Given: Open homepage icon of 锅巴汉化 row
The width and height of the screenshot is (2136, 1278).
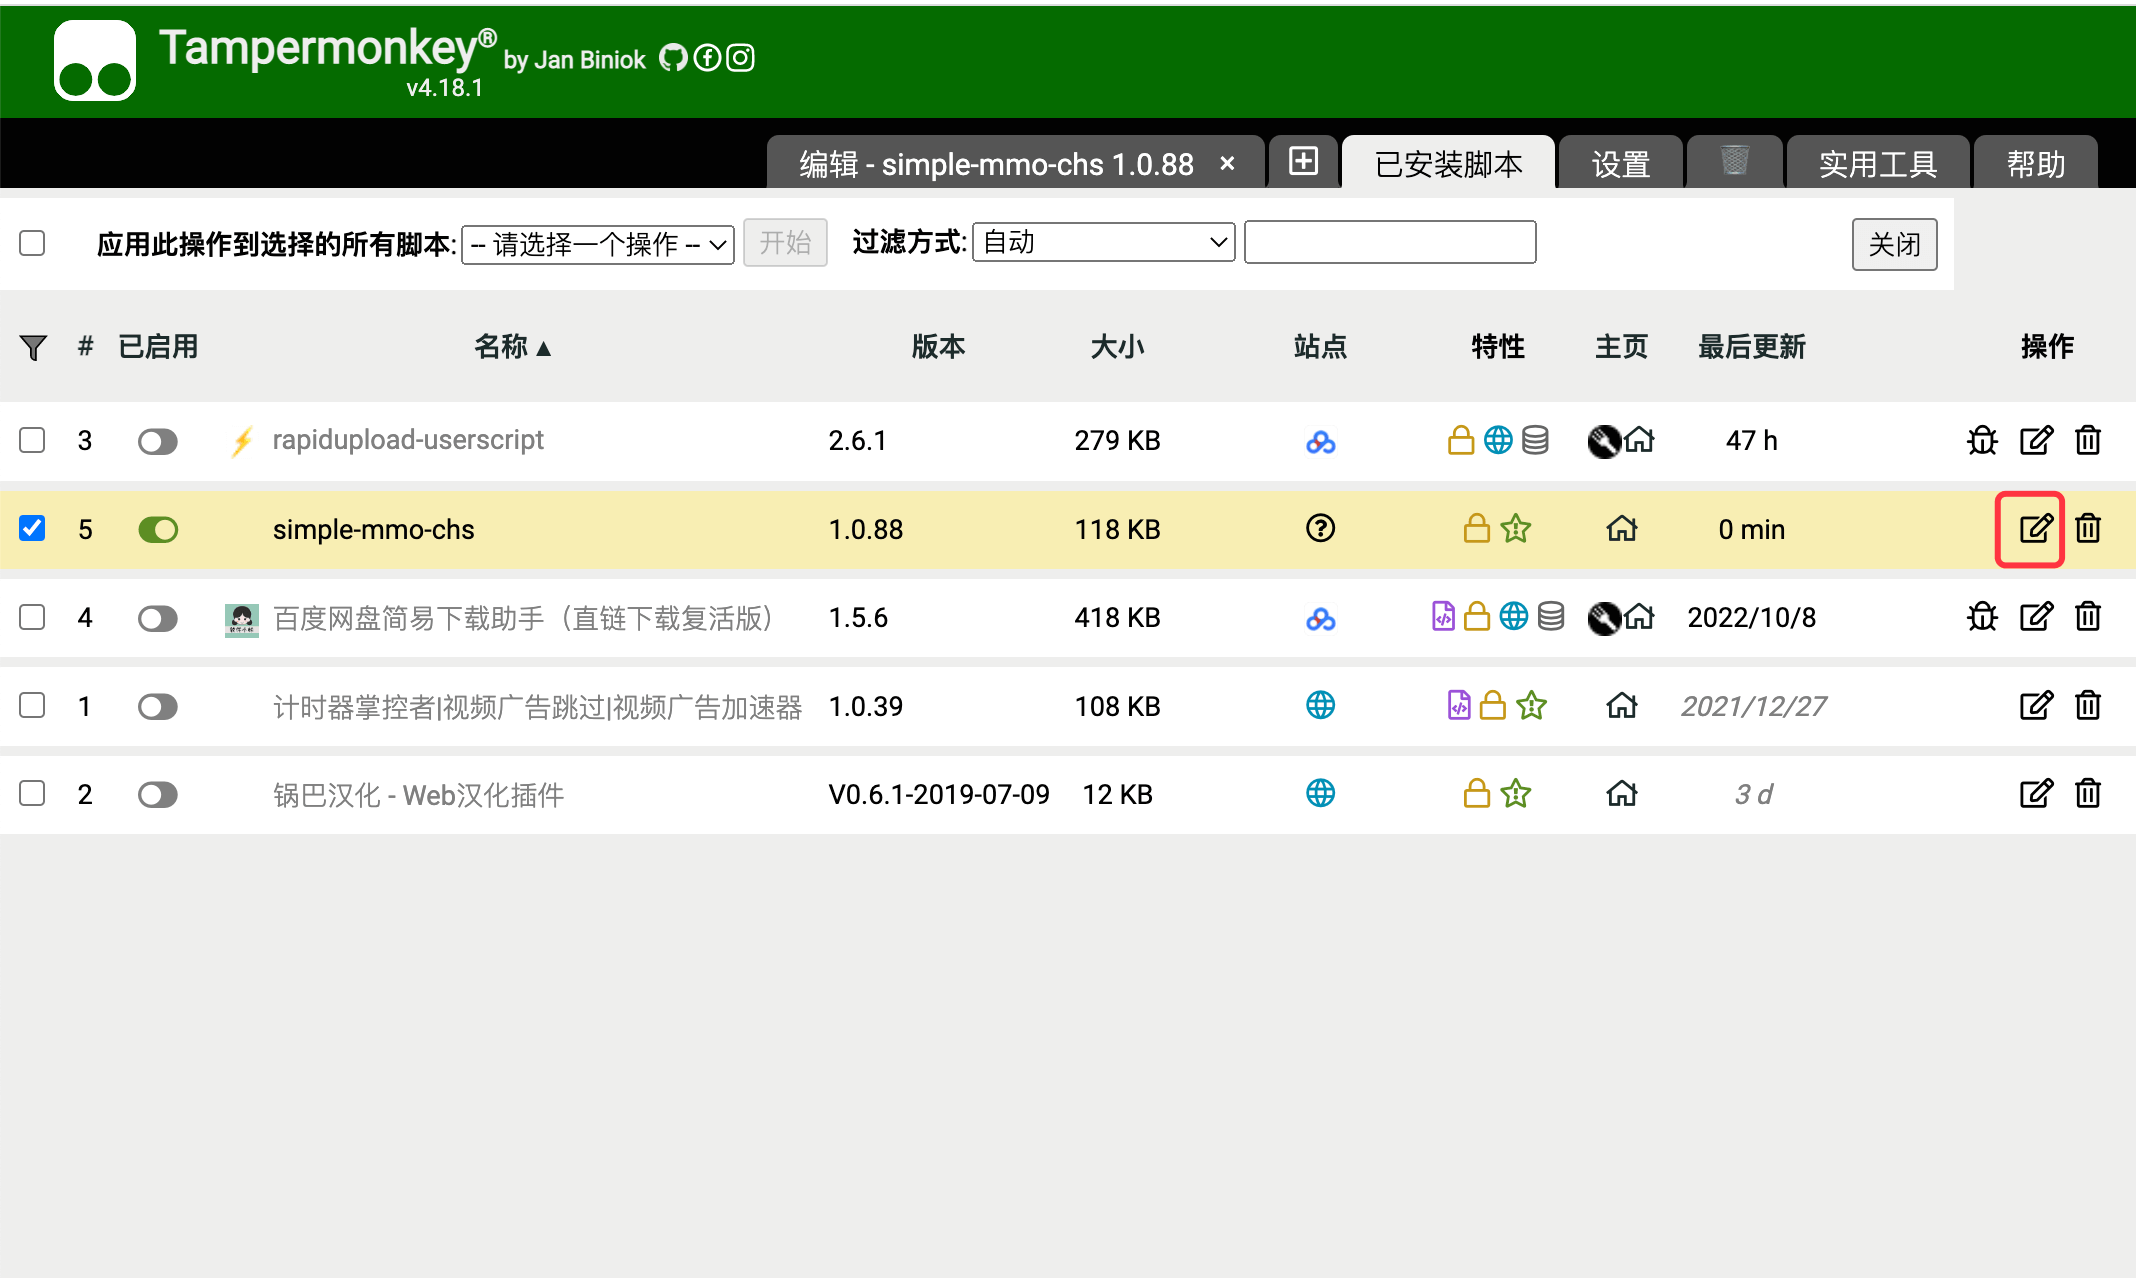Looking at the screenshot, I should 1622,794.
